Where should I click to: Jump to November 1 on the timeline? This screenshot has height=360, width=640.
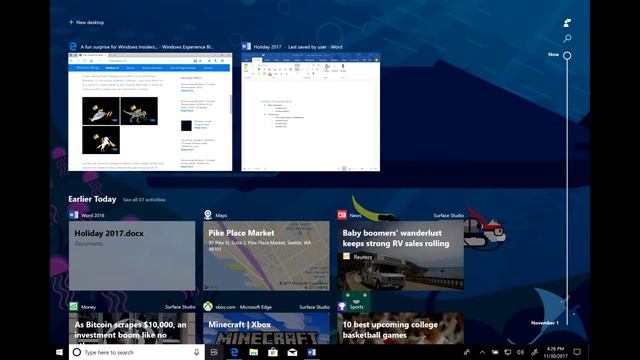tap(545, 323)
